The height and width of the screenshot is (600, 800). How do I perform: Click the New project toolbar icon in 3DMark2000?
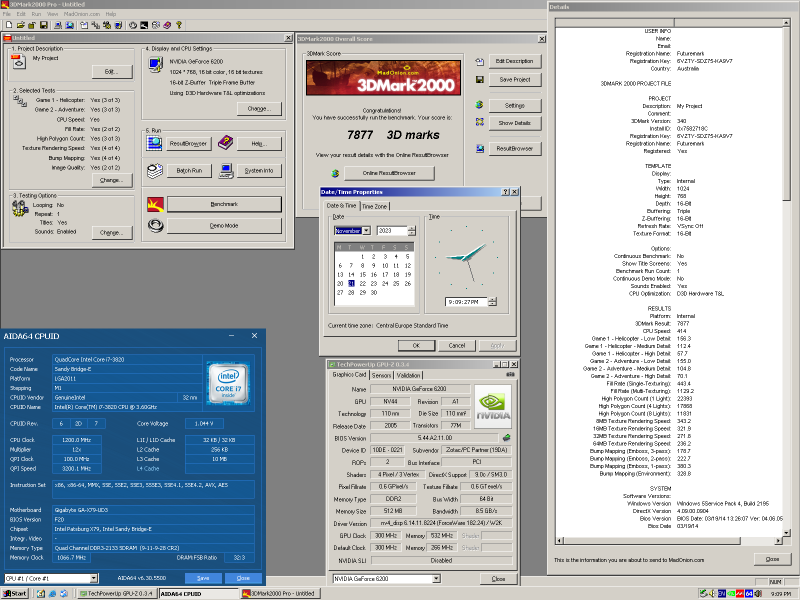[9, 25]
